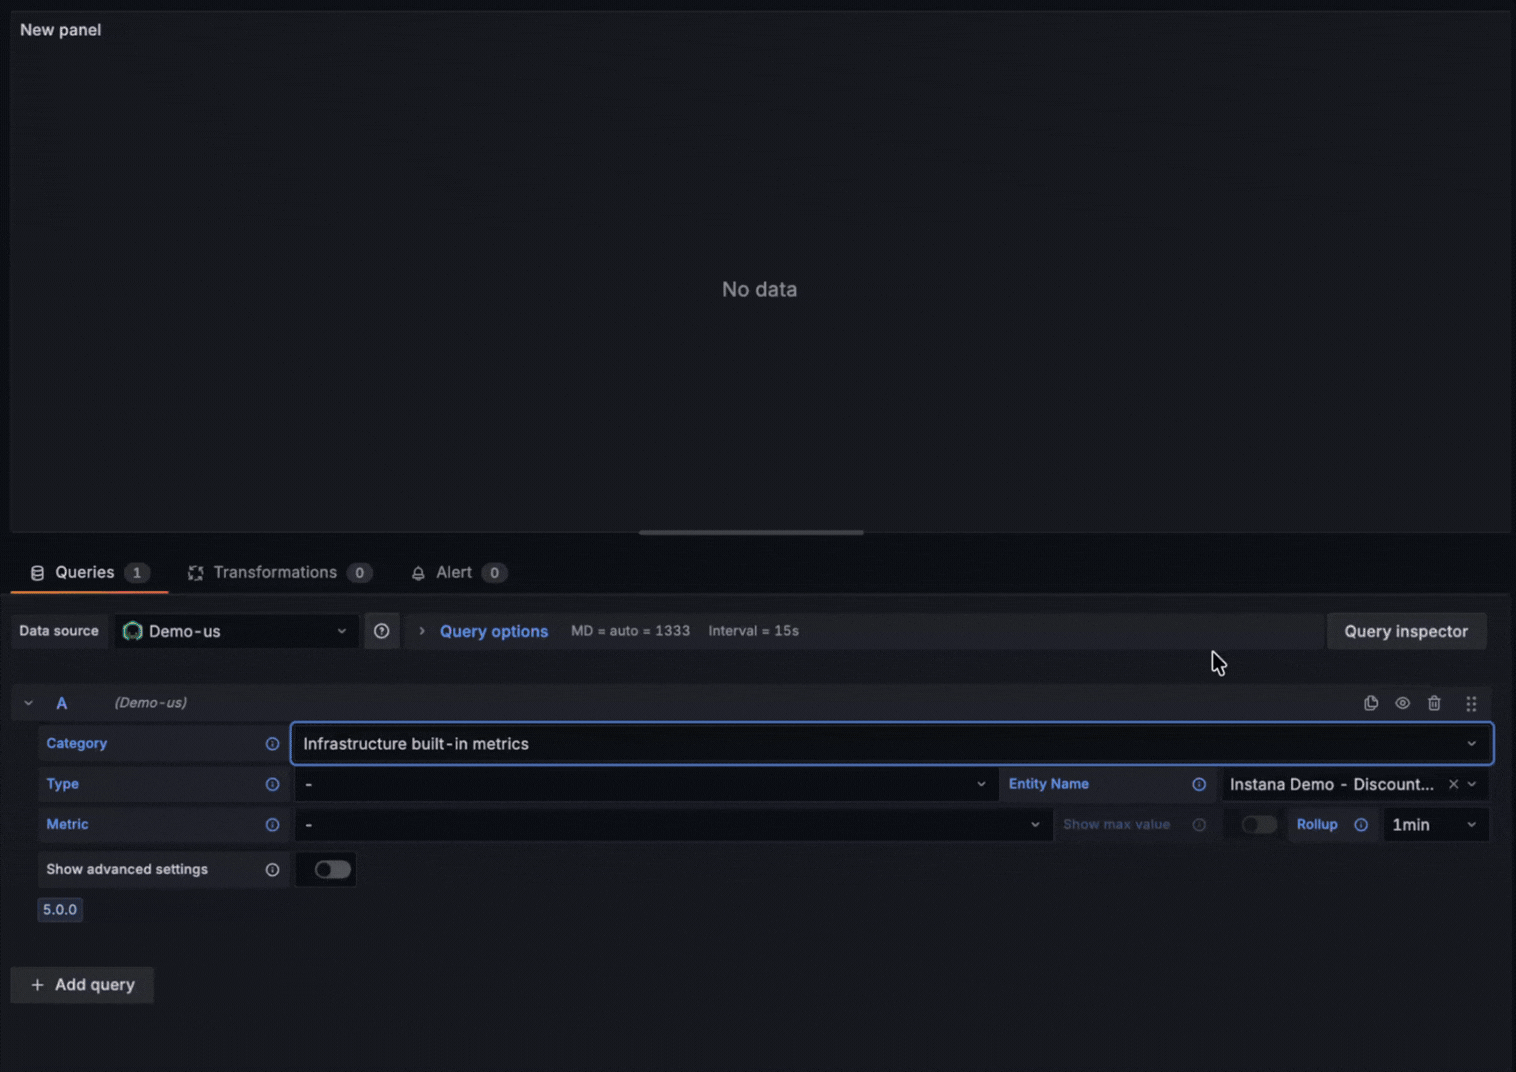Open the Category dropdown

click(x=892, y=744)
